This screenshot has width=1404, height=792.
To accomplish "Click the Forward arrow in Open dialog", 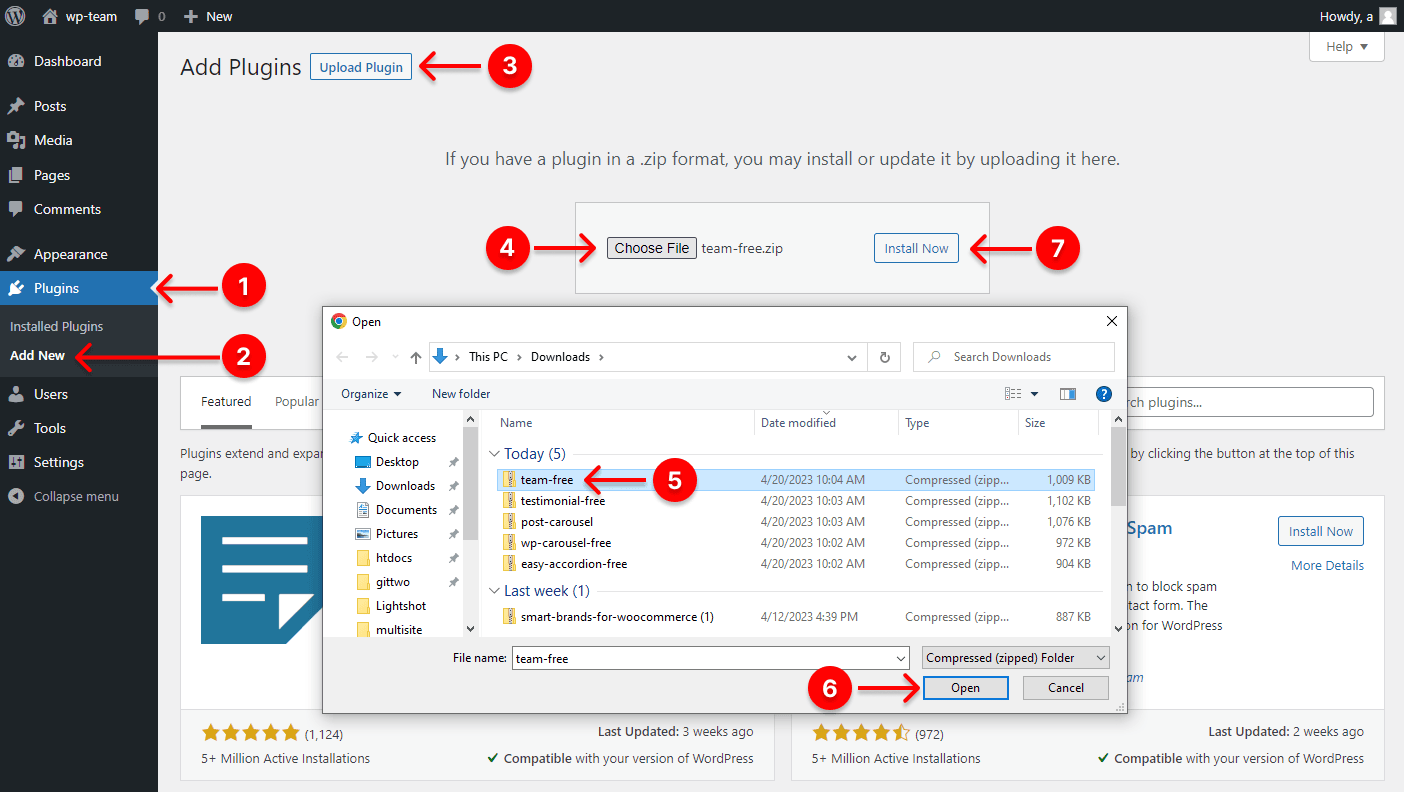I will tap(372, 357).
